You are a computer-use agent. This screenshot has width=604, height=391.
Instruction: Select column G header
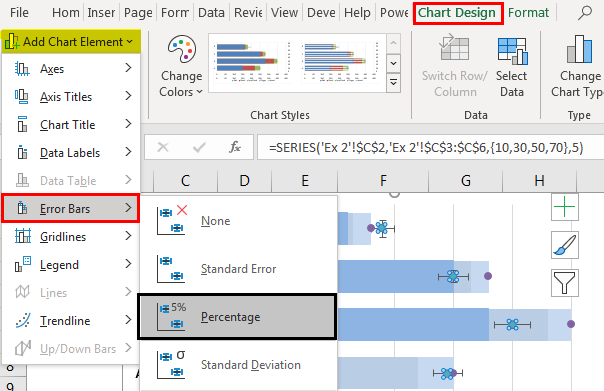pyautogui.click(x=465, y=181)
